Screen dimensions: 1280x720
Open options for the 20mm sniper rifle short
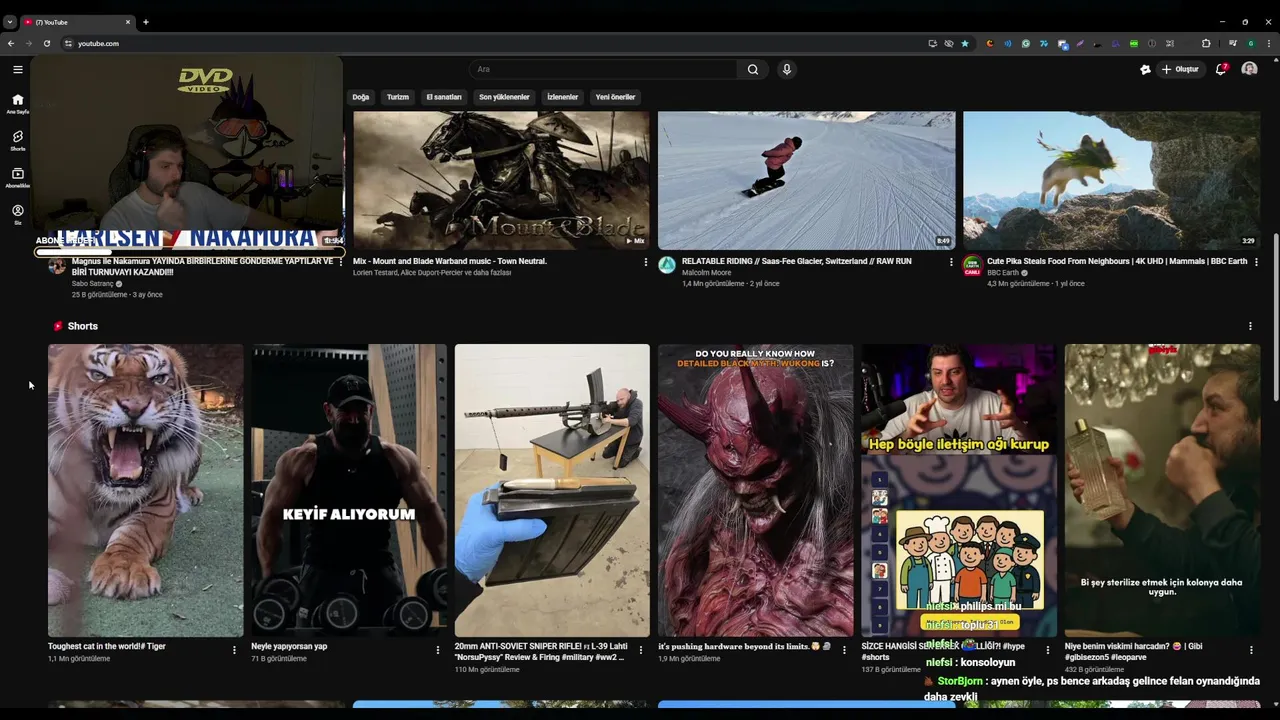coord(641,650)
